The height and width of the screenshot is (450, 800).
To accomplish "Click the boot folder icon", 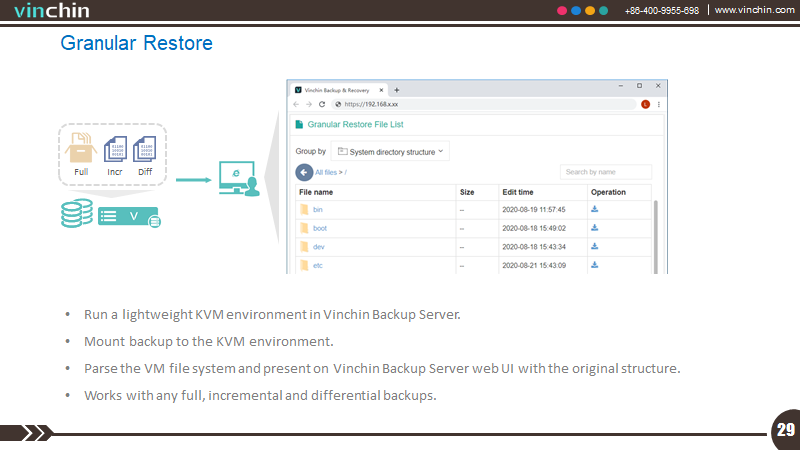I will 305,228.
